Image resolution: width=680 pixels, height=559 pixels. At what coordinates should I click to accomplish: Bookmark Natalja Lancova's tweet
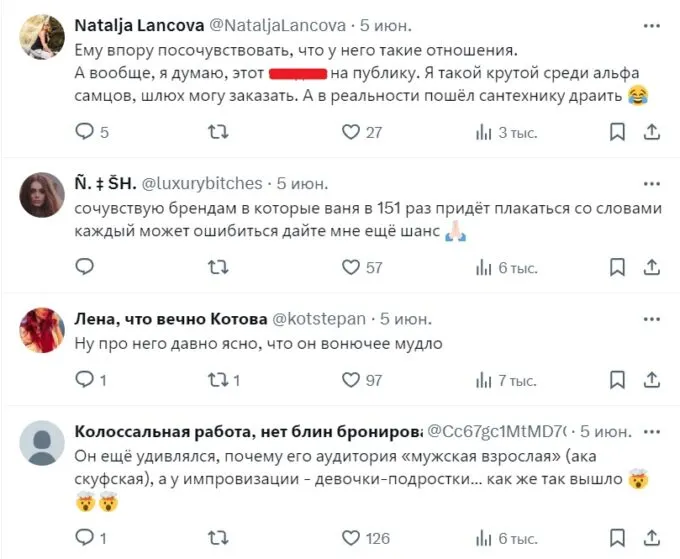tap(618, 132)
